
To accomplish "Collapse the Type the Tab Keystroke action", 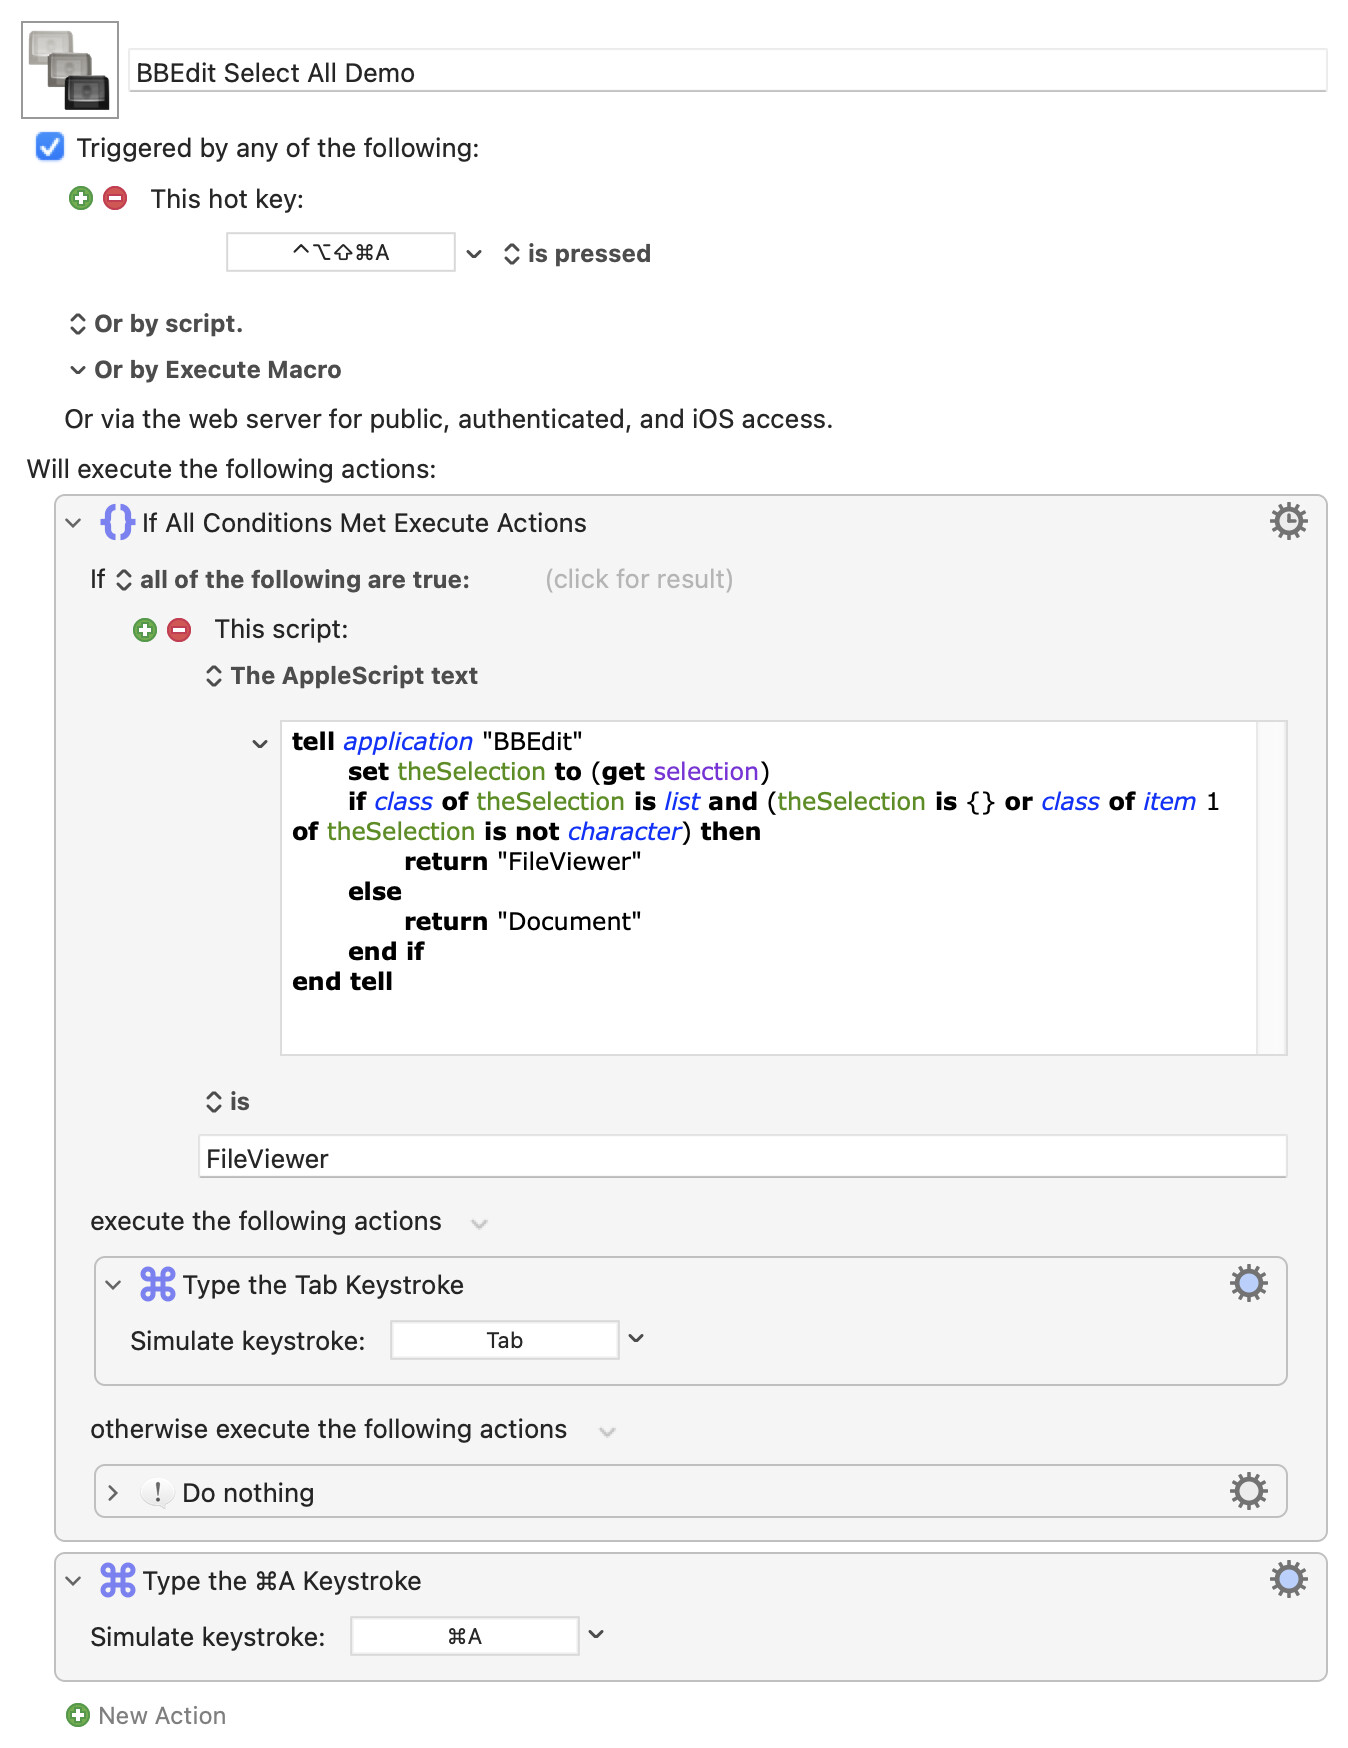I will coord(113,1284).
